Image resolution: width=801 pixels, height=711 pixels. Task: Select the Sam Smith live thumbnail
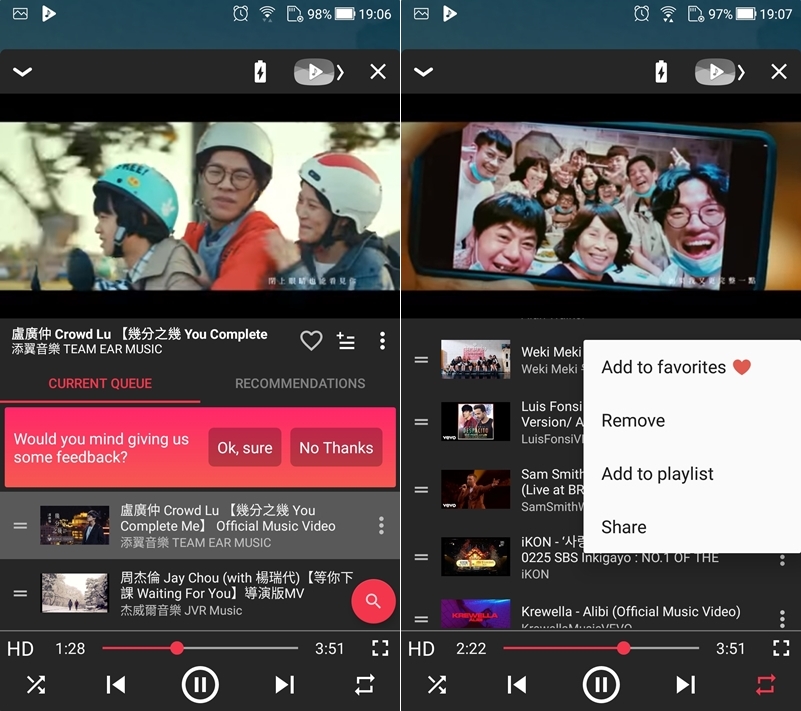click(x=476, y=489)
